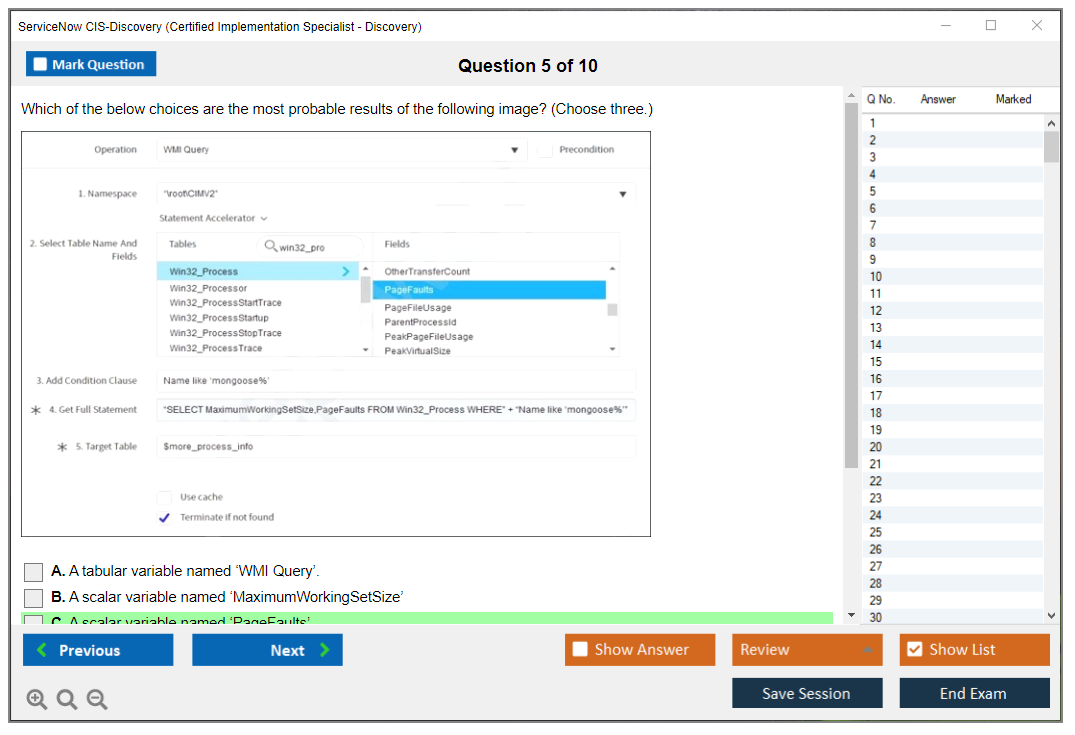This screenshot has height=735, width=1075.
Task: Maximize the exam window
Action: point(991,26)
